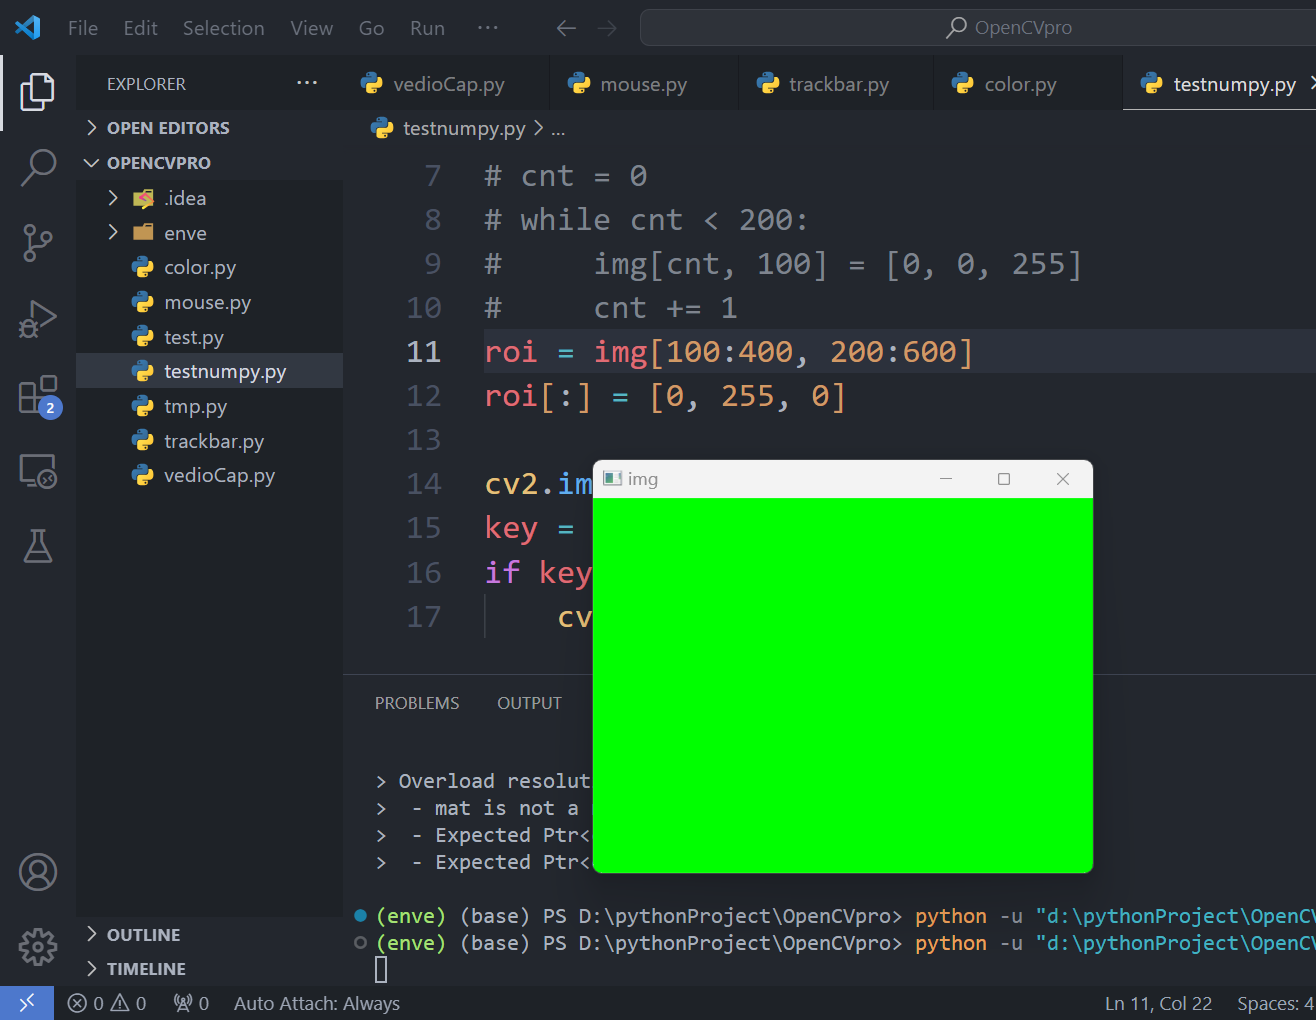Select testnumpy.py in the file explorer
Screen dimensions: 1316x1020
click(x=209, y=371)
